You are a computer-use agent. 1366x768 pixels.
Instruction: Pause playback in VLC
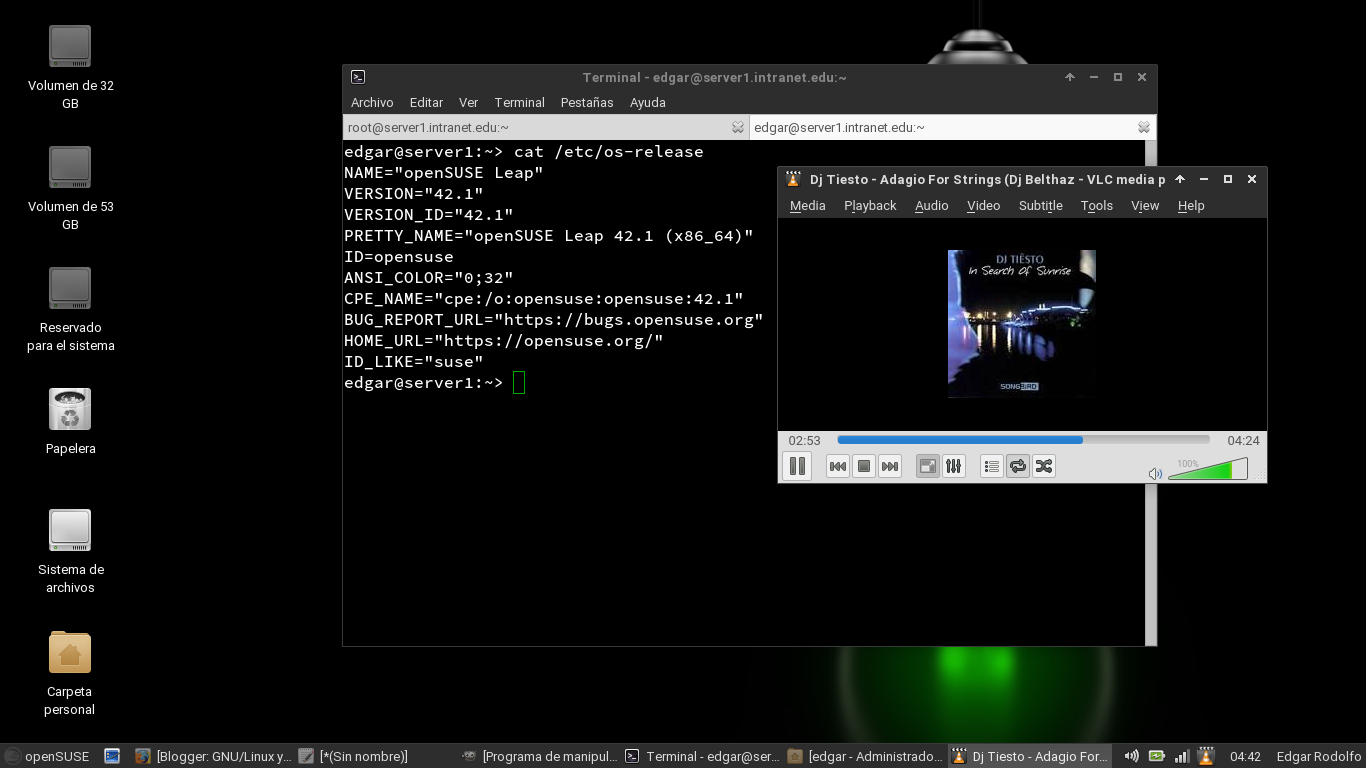(x=797, y=466)
